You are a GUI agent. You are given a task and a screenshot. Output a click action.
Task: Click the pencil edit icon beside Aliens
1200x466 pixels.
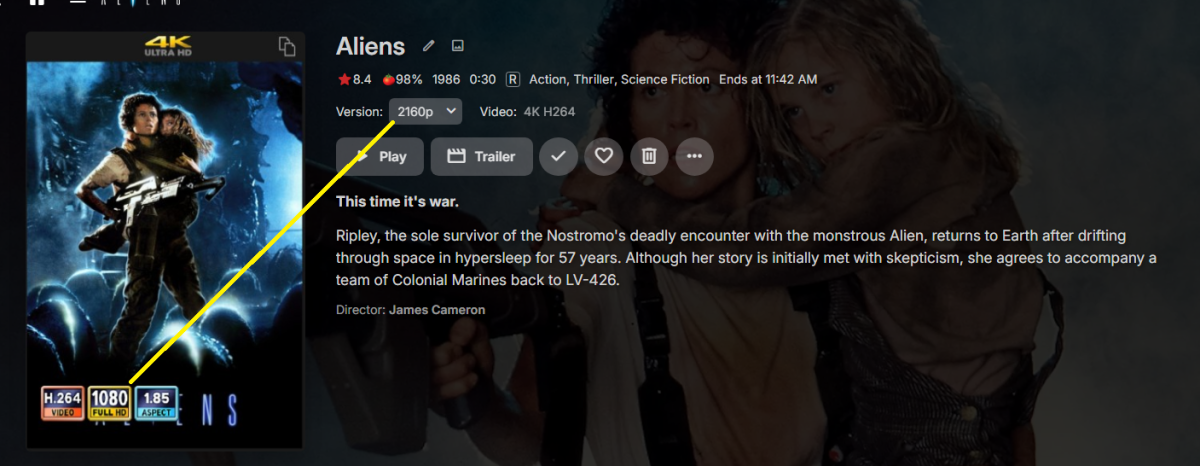[429, 46]
